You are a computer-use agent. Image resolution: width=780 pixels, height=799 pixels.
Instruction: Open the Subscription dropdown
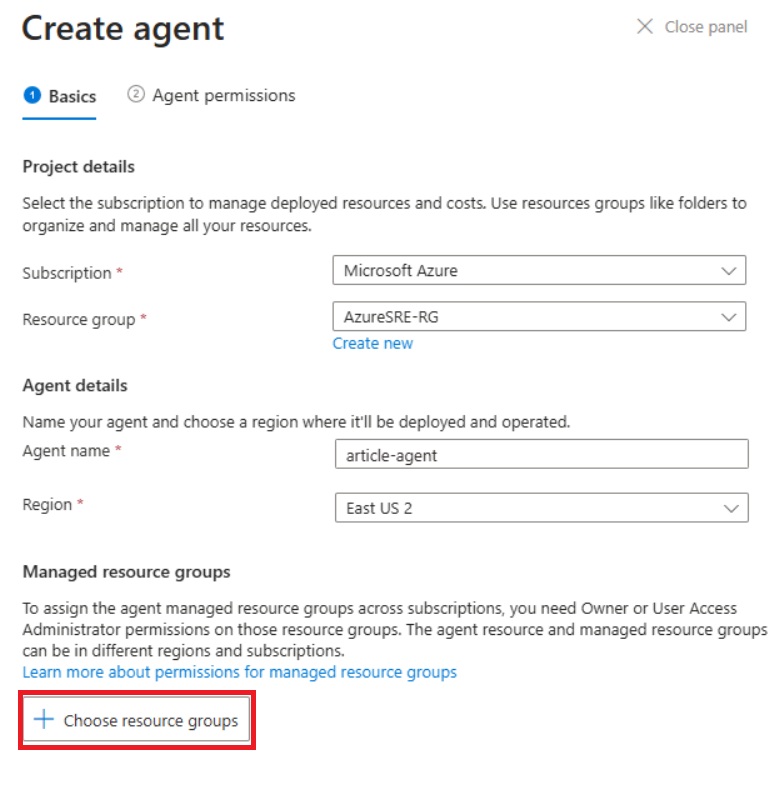(x=539, y=270)
